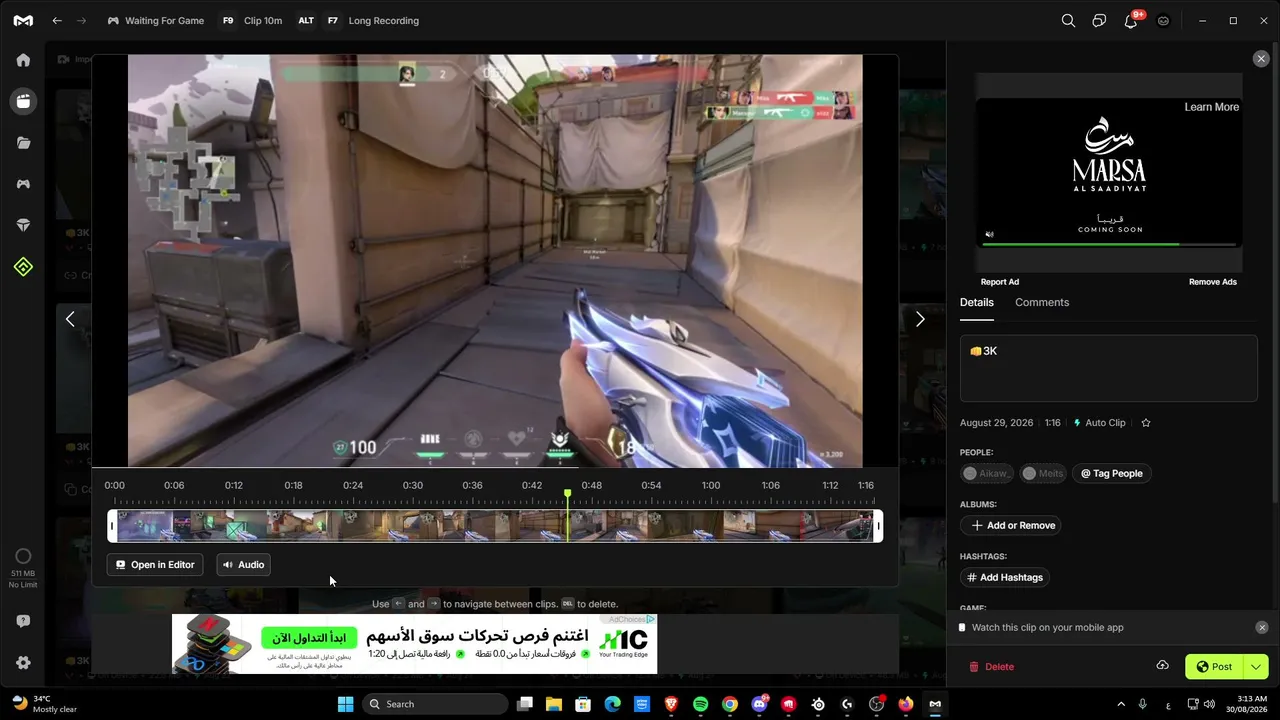Go back using the header arrow
Screen dimensions: 1280x720
click(57, 20)
